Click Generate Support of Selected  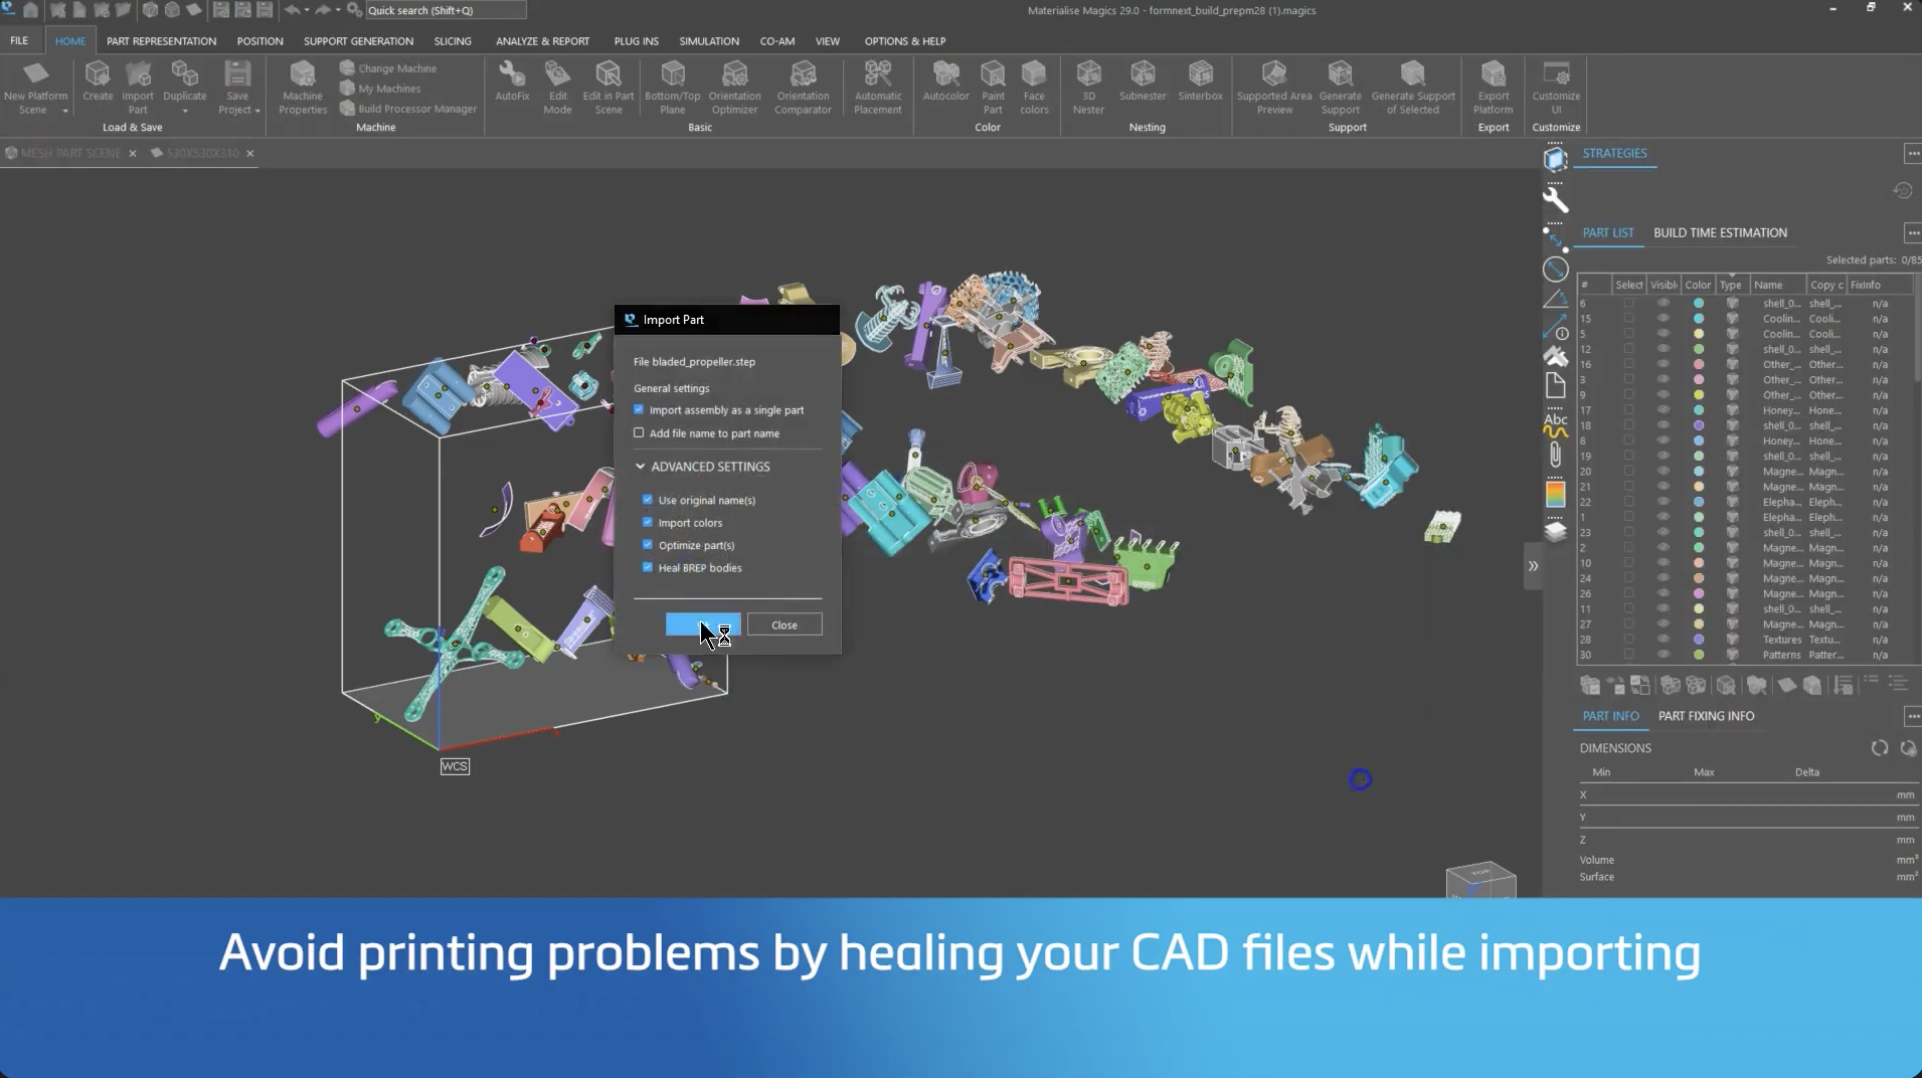(x=1413, y=87)
